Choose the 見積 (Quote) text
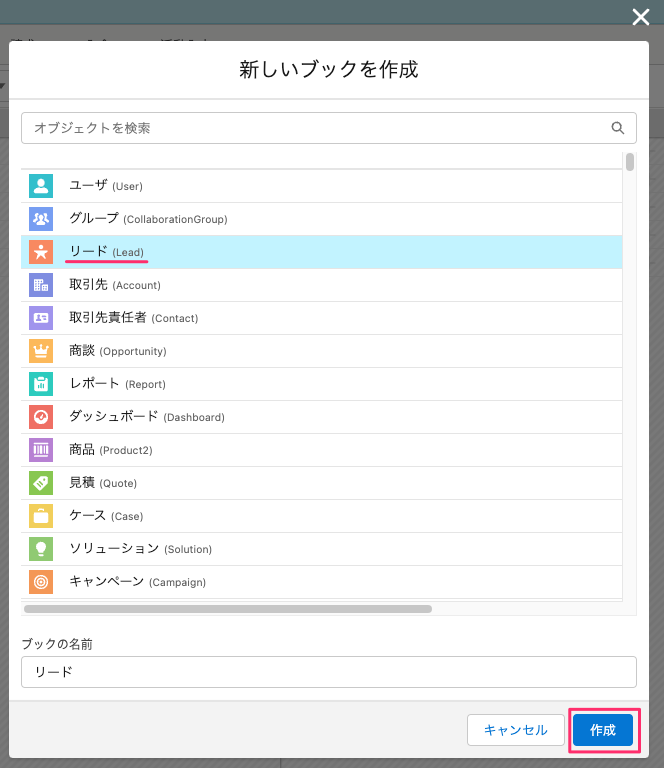The image size is (664, 768). coord(103,482)
